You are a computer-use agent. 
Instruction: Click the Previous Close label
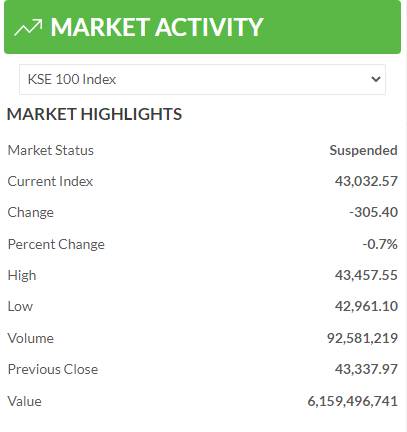53,369
